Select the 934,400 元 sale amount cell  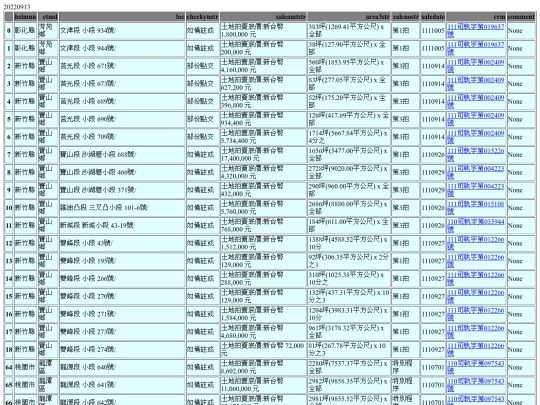[263, 119]
